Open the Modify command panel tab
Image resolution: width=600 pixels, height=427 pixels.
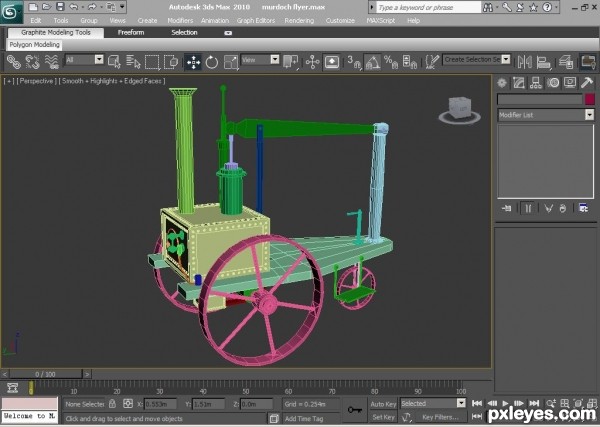click(518, 83)
